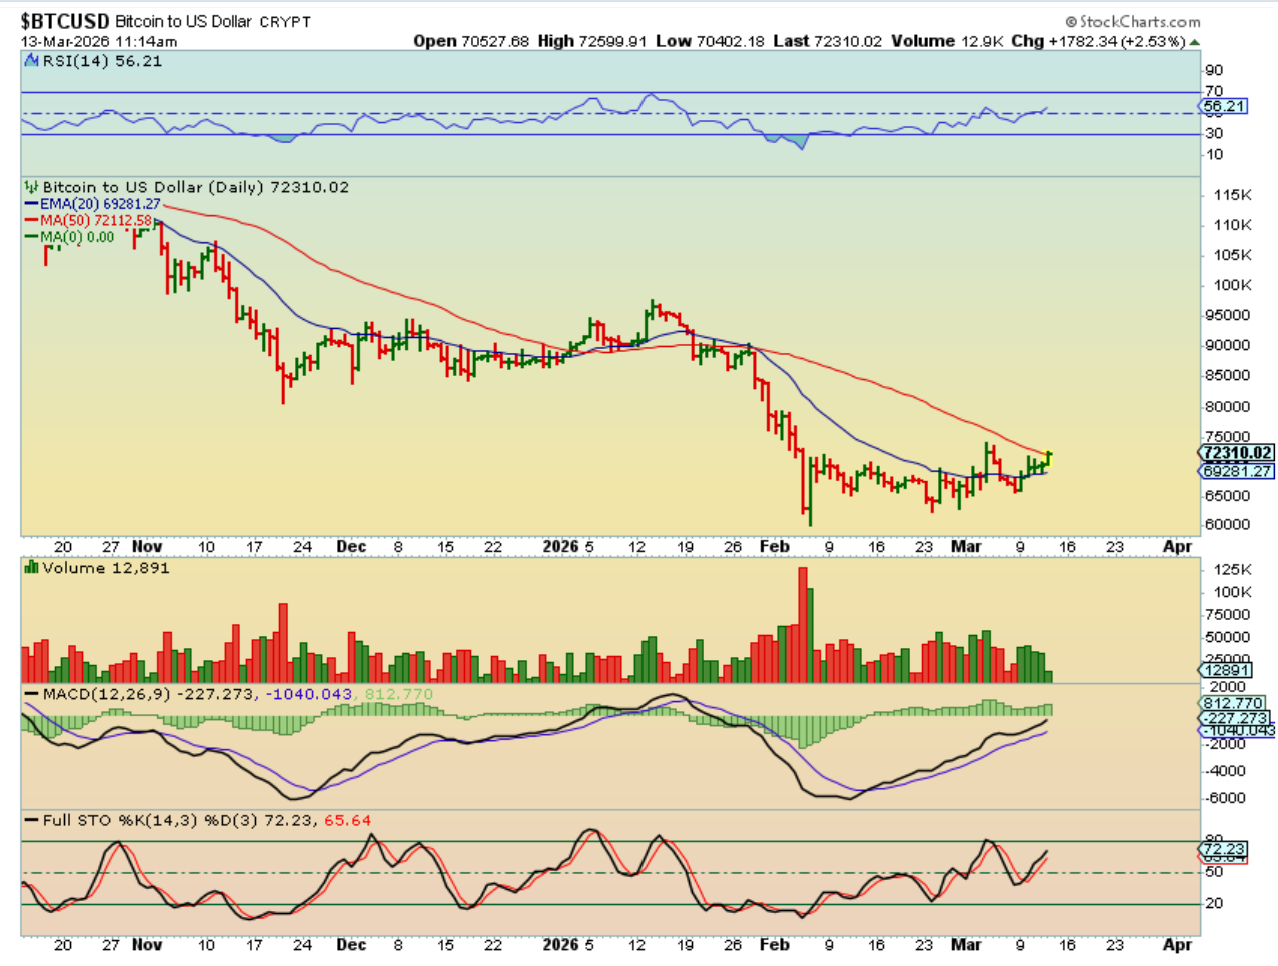Image resolution: width=1278 pixels, height=966 pixels.
Task: Click the StockCharts.com copyright logo
Action: coord(1132,21)
